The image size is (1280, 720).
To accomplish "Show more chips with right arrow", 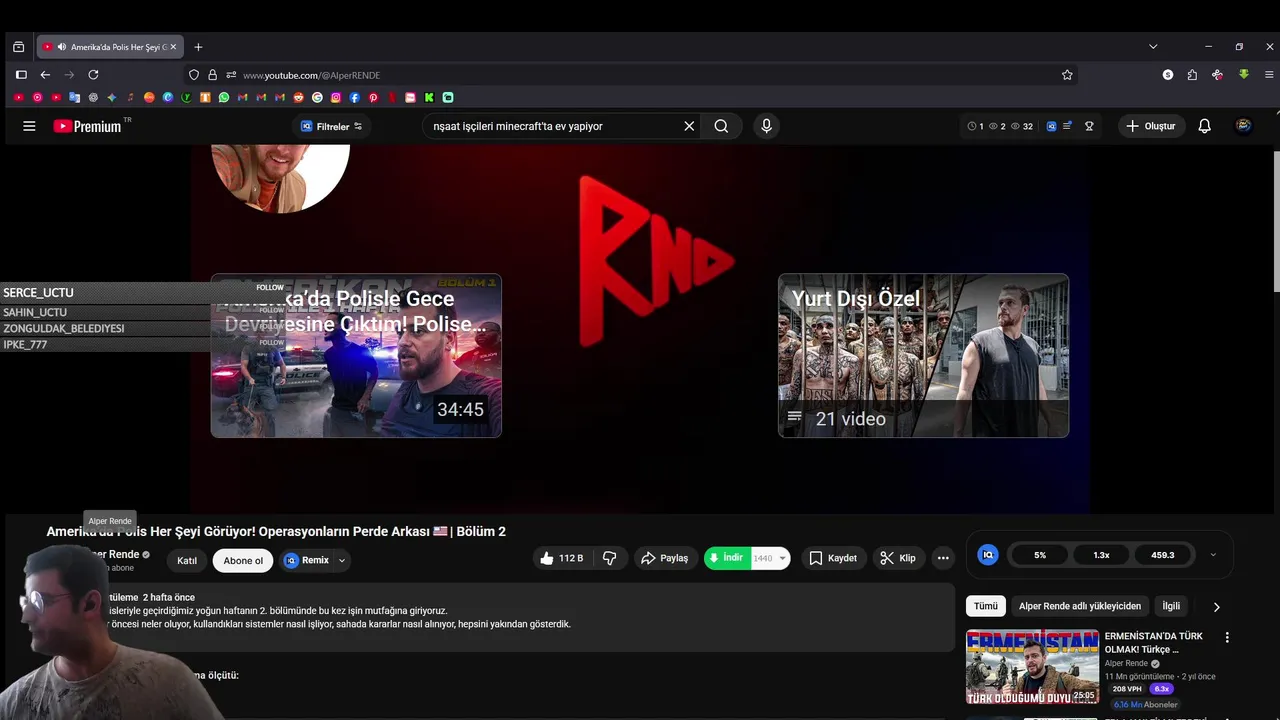I will [1216, 606].
